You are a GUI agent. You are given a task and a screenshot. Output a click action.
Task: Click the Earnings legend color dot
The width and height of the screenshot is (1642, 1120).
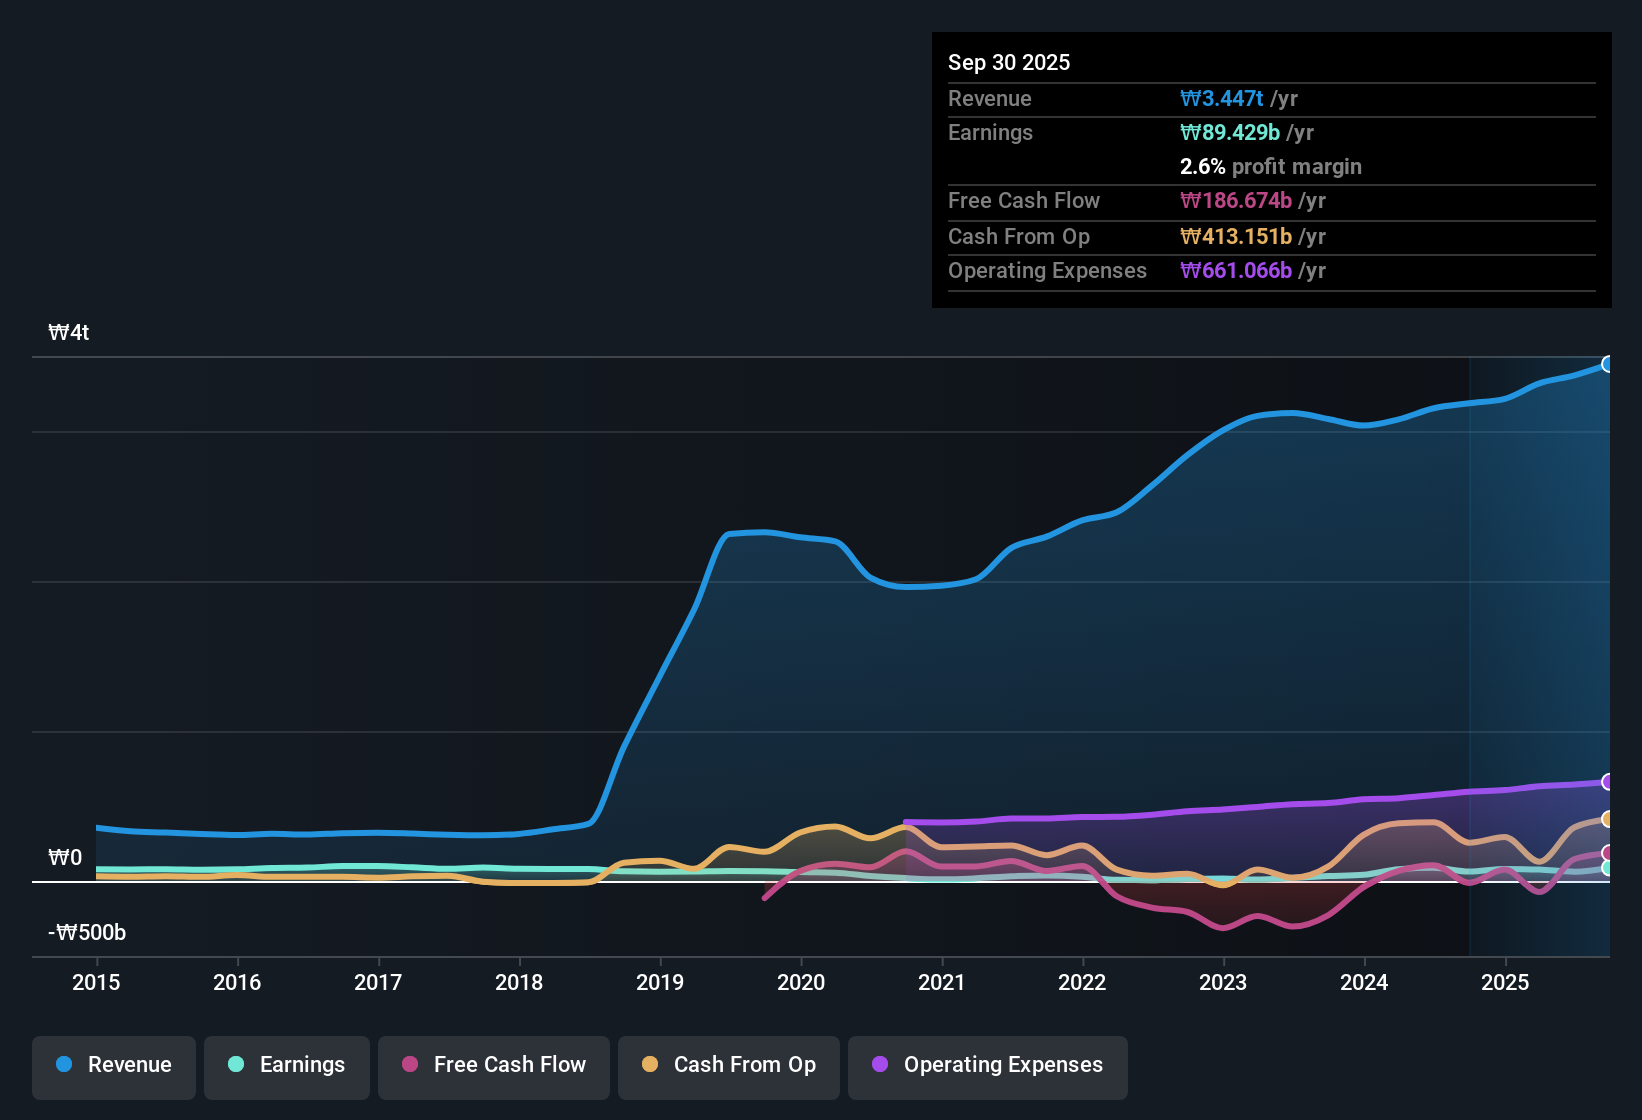coord(236,1065)
